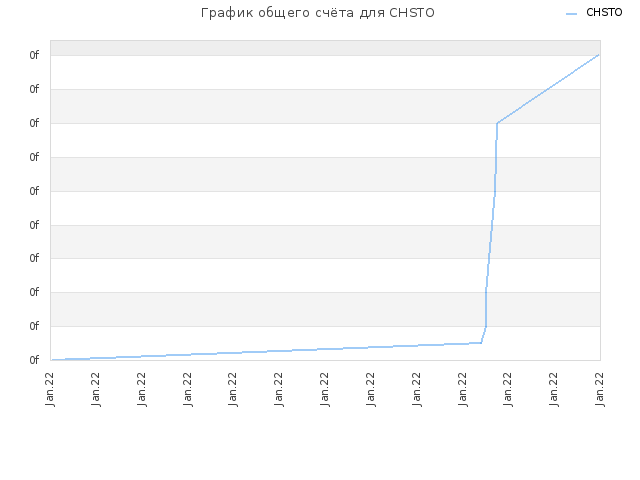
Task: Click the blue line swatch in the legend
Action: point(571,13)
